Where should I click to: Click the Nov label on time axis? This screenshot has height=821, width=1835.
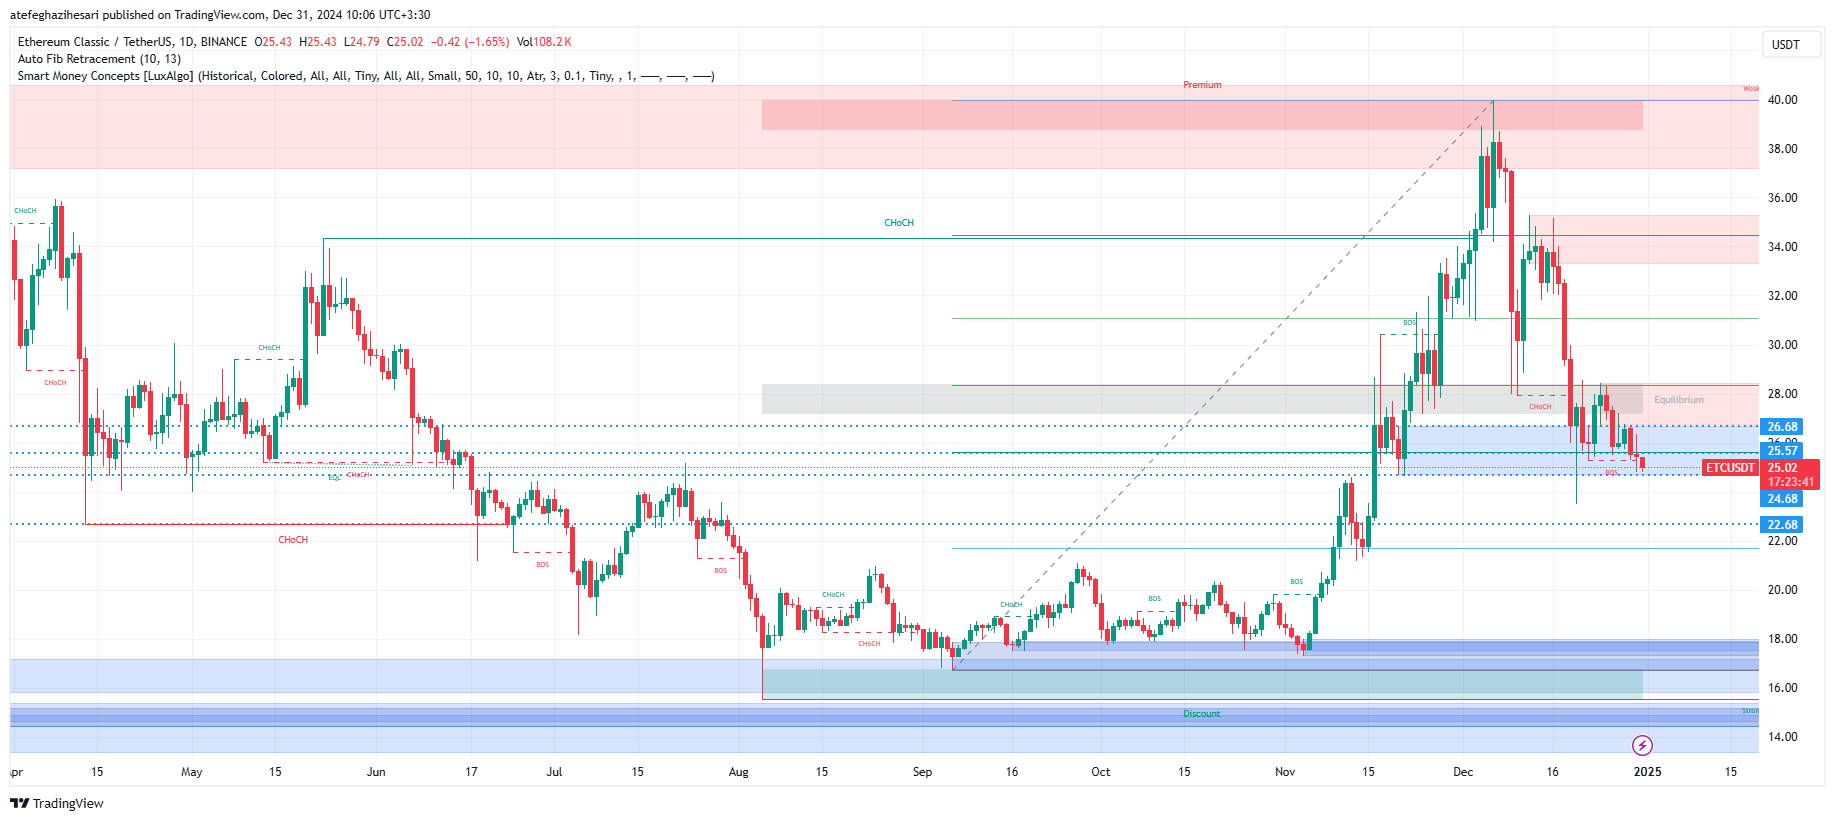[x=1285, y=772]
